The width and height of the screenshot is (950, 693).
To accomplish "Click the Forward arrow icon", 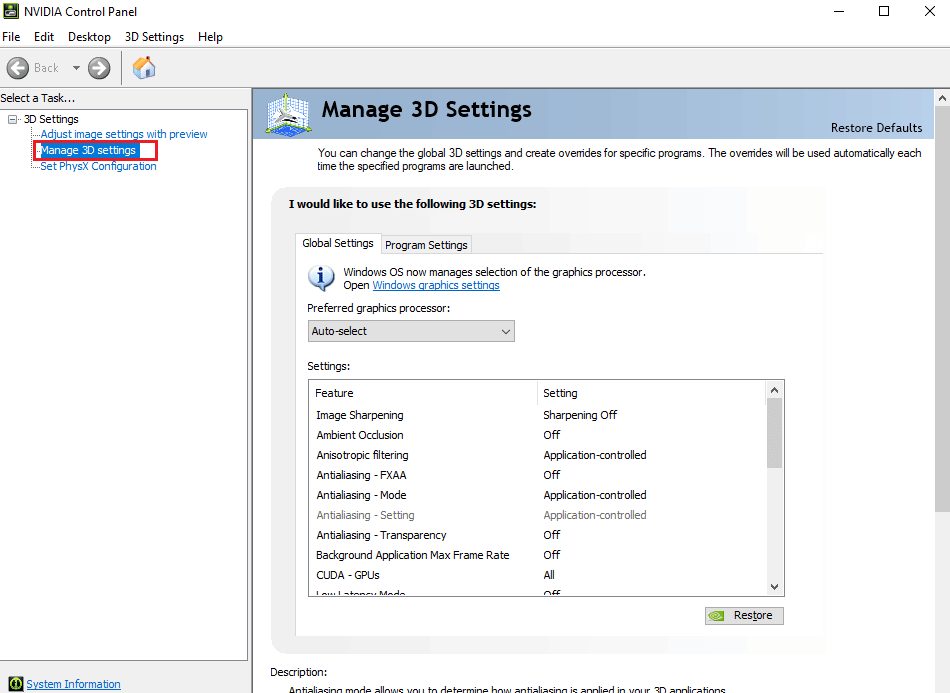I will [x=99, y=68].
